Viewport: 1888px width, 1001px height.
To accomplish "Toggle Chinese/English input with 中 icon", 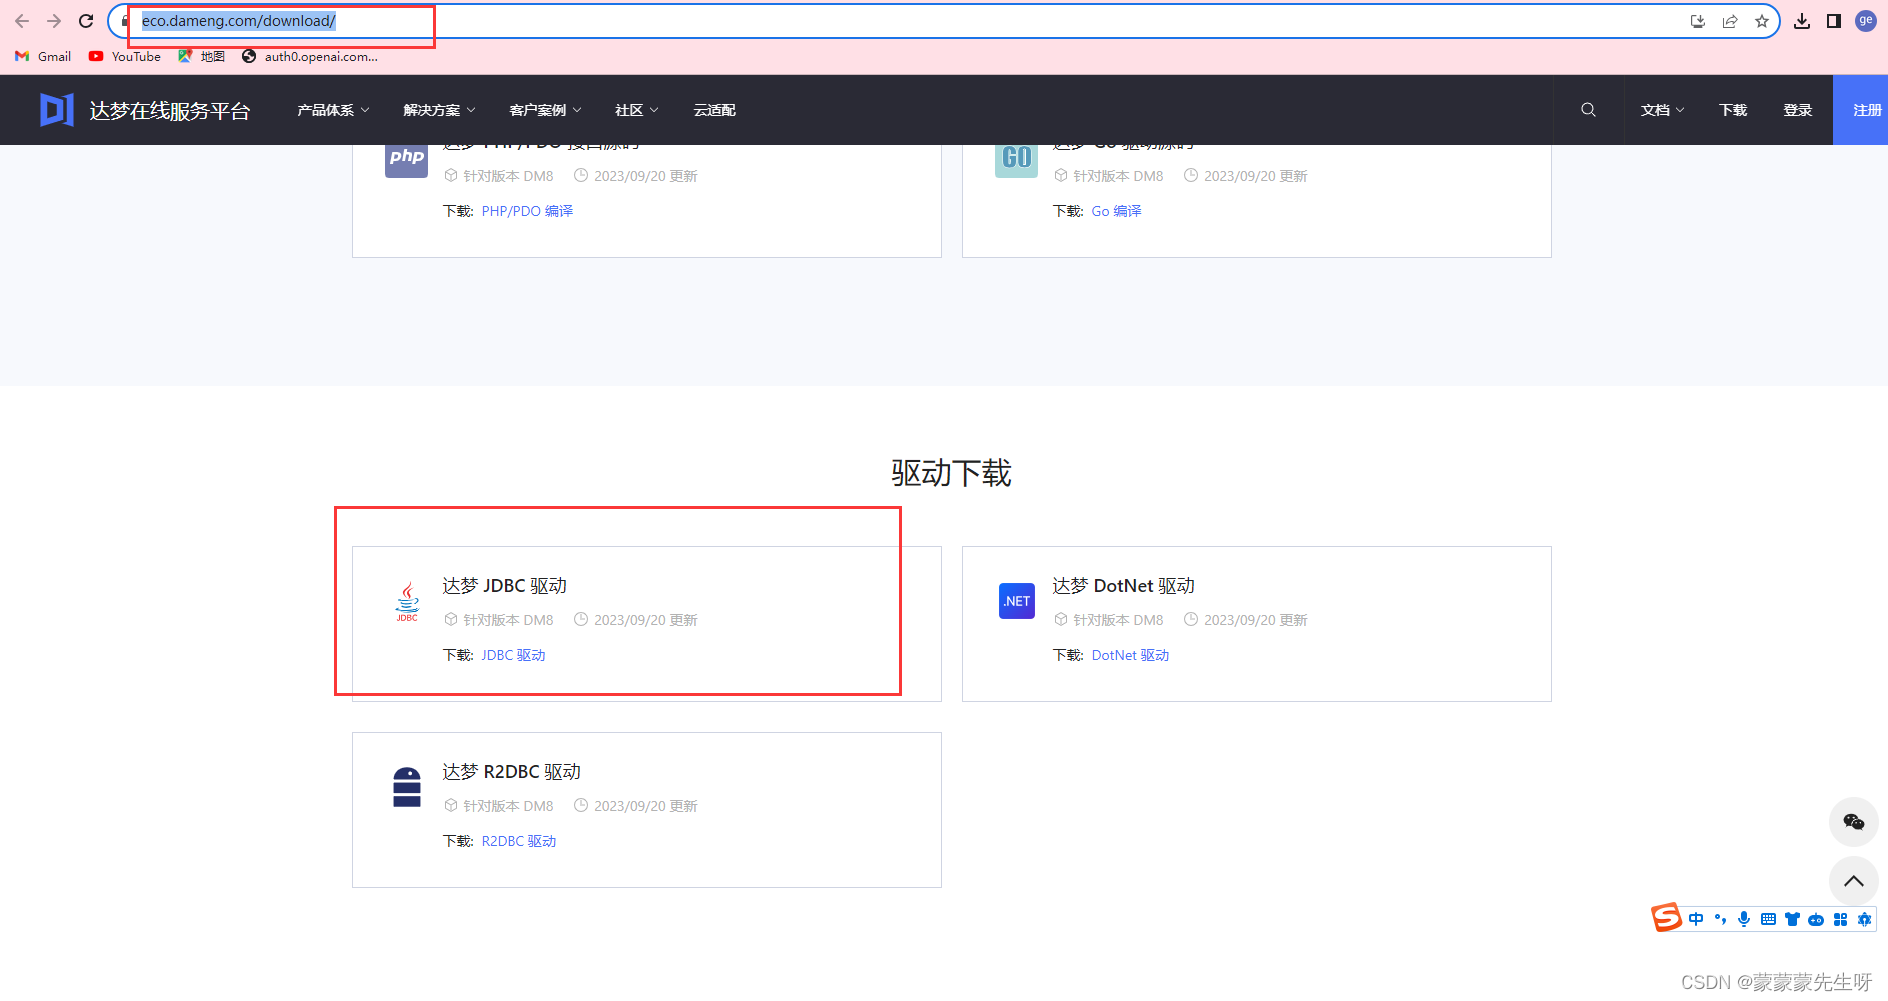I will pos(1696,918).
